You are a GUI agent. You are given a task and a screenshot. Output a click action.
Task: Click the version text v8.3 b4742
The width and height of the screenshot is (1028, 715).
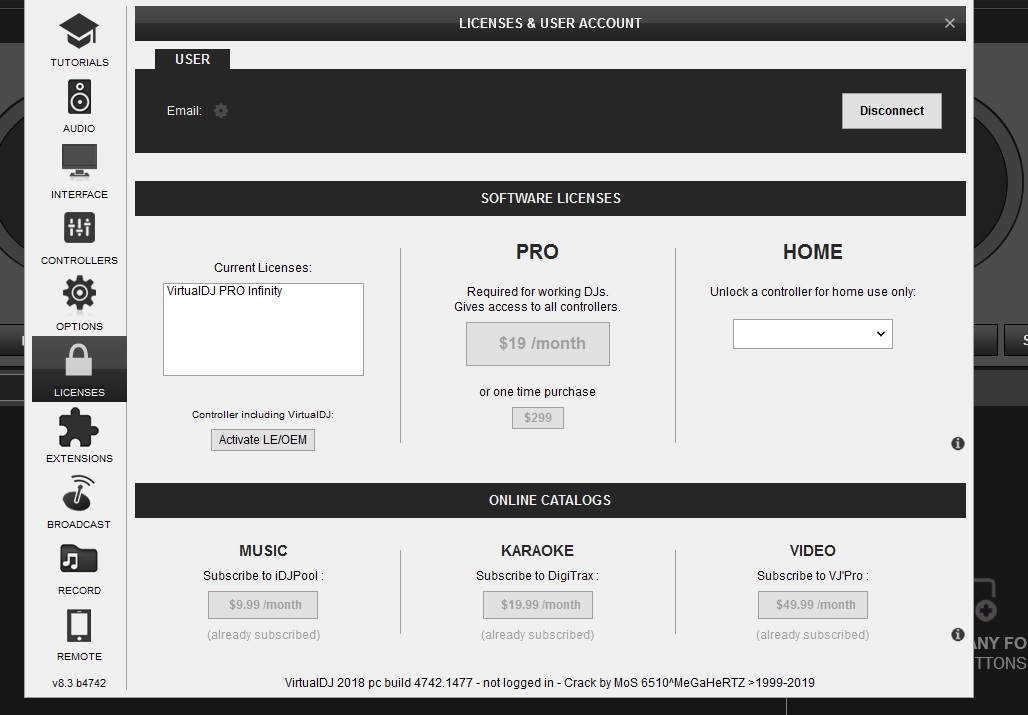[79, 683]
